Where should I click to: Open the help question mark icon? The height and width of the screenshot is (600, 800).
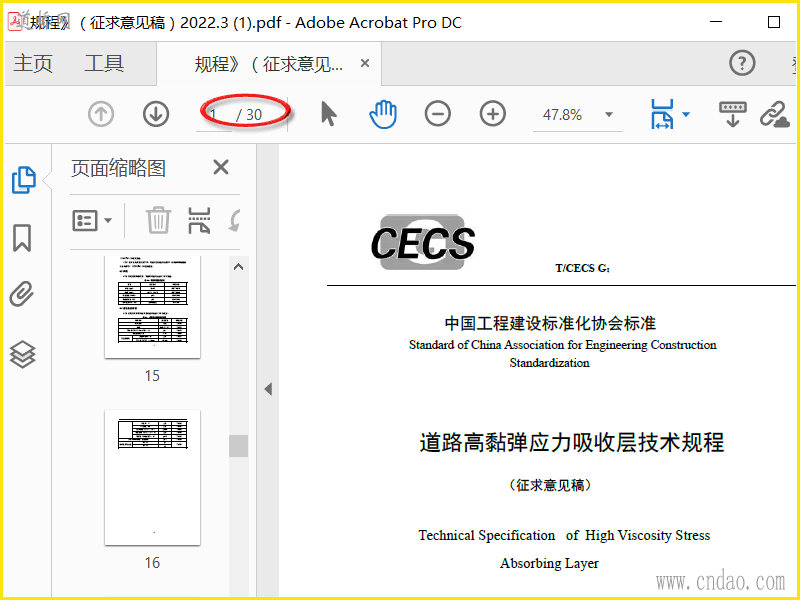click(x=742, y=63)
